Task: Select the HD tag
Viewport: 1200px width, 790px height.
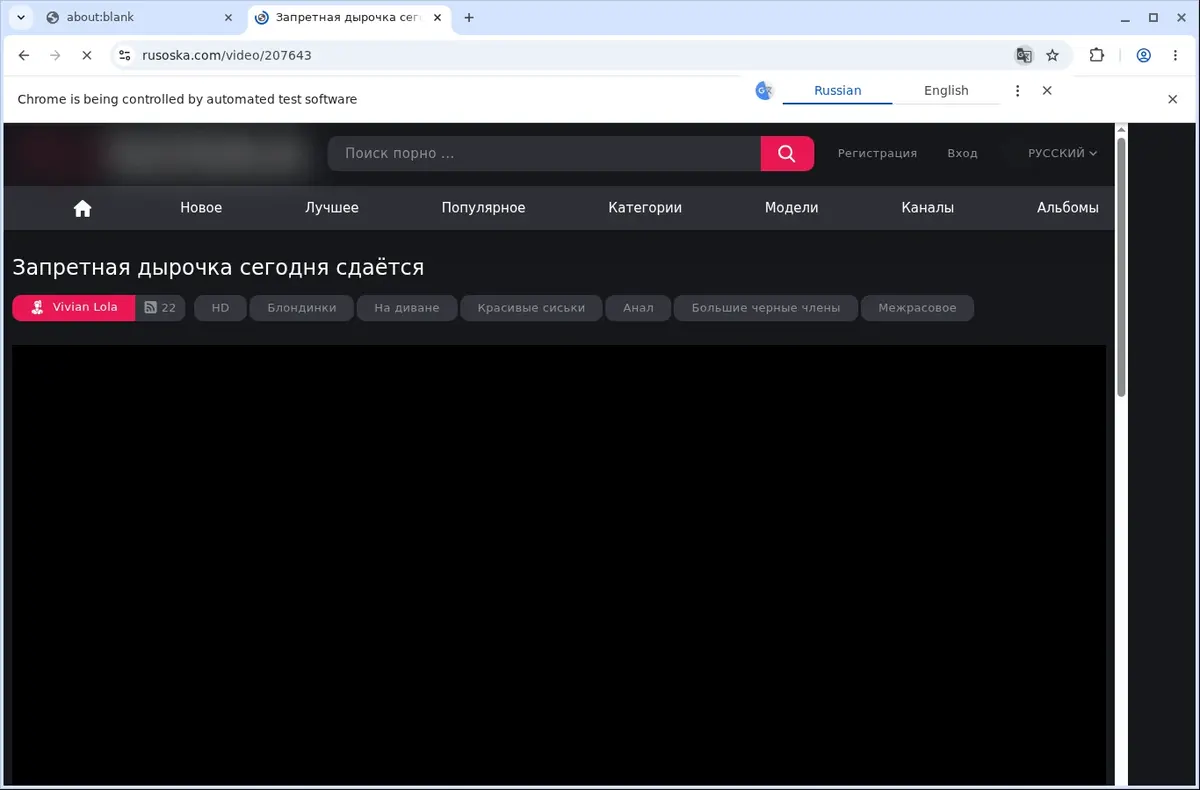Action: 220,308
